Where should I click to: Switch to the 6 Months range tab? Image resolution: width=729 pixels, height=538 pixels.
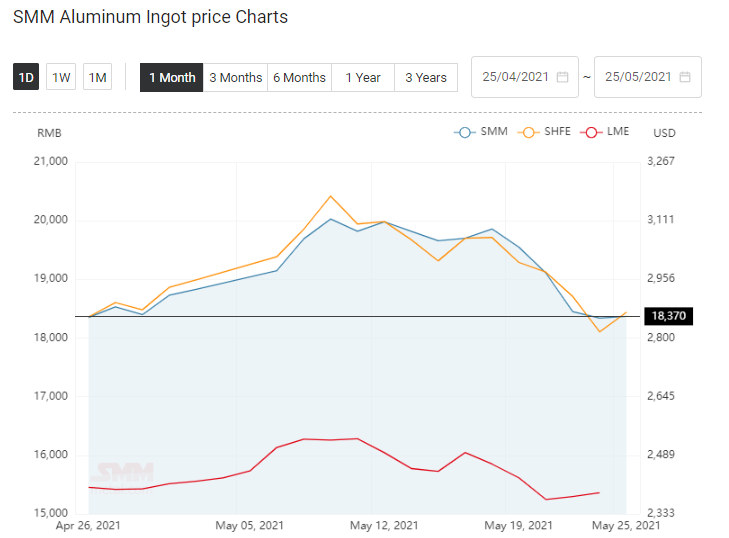[x=299, y=78]
